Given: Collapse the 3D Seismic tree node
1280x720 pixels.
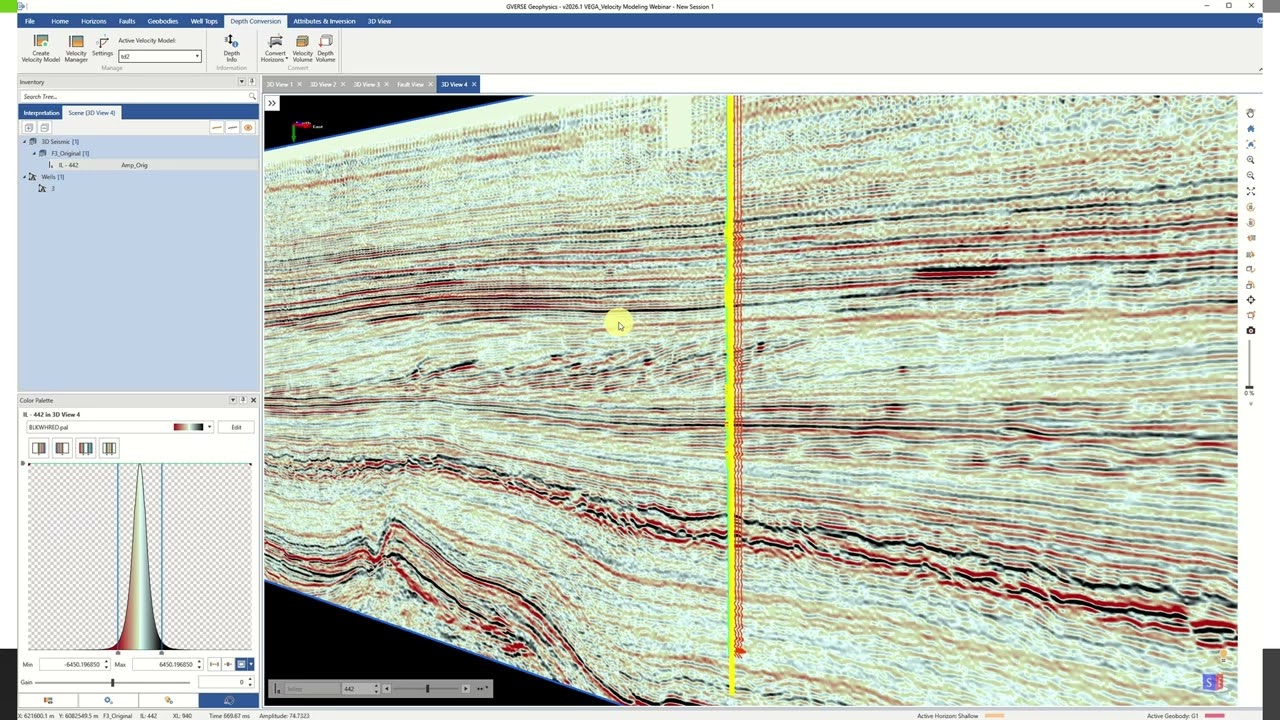Looking at the screenshot, I should (25, 142).
